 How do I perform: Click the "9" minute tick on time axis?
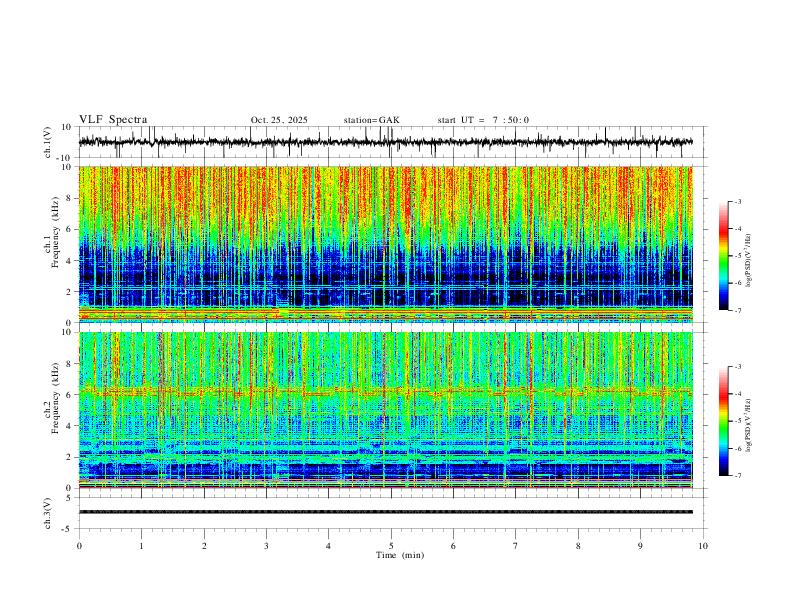(640, 546)
